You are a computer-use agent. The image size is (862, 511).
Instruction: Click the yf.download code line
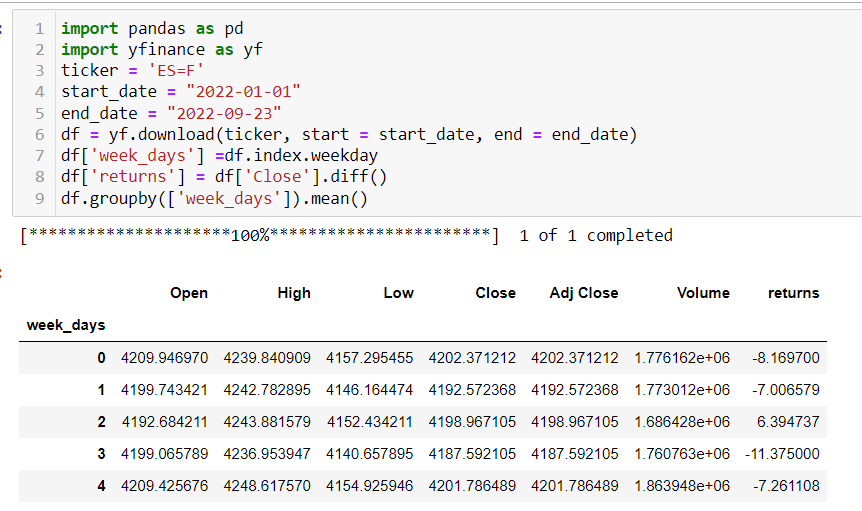(349, 135)
